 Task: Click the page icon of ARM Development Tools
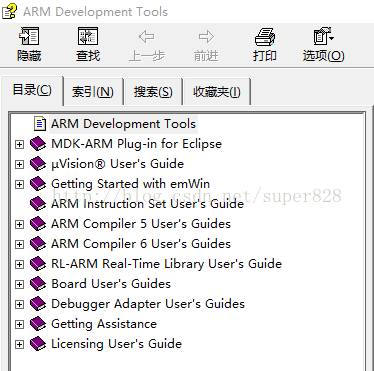pyautogui.click(x=40, y=124)
